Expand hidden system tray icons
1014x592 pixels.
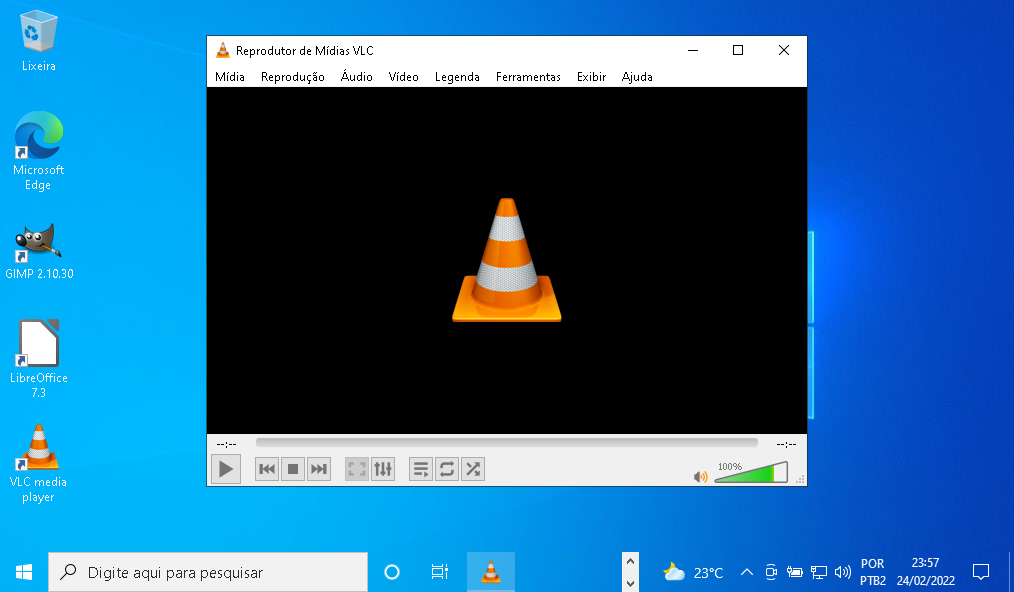click(747, 572)
